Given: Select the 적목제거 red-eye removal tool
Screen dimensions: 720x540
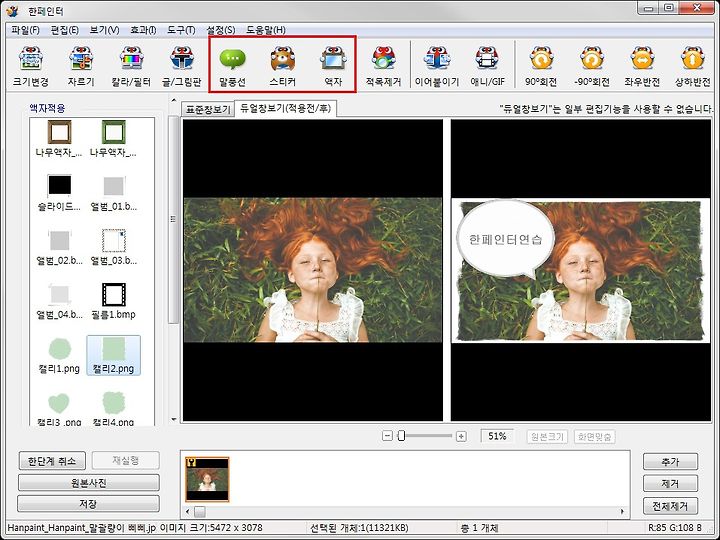Looking at the screenshot, I should click(383, 67).
